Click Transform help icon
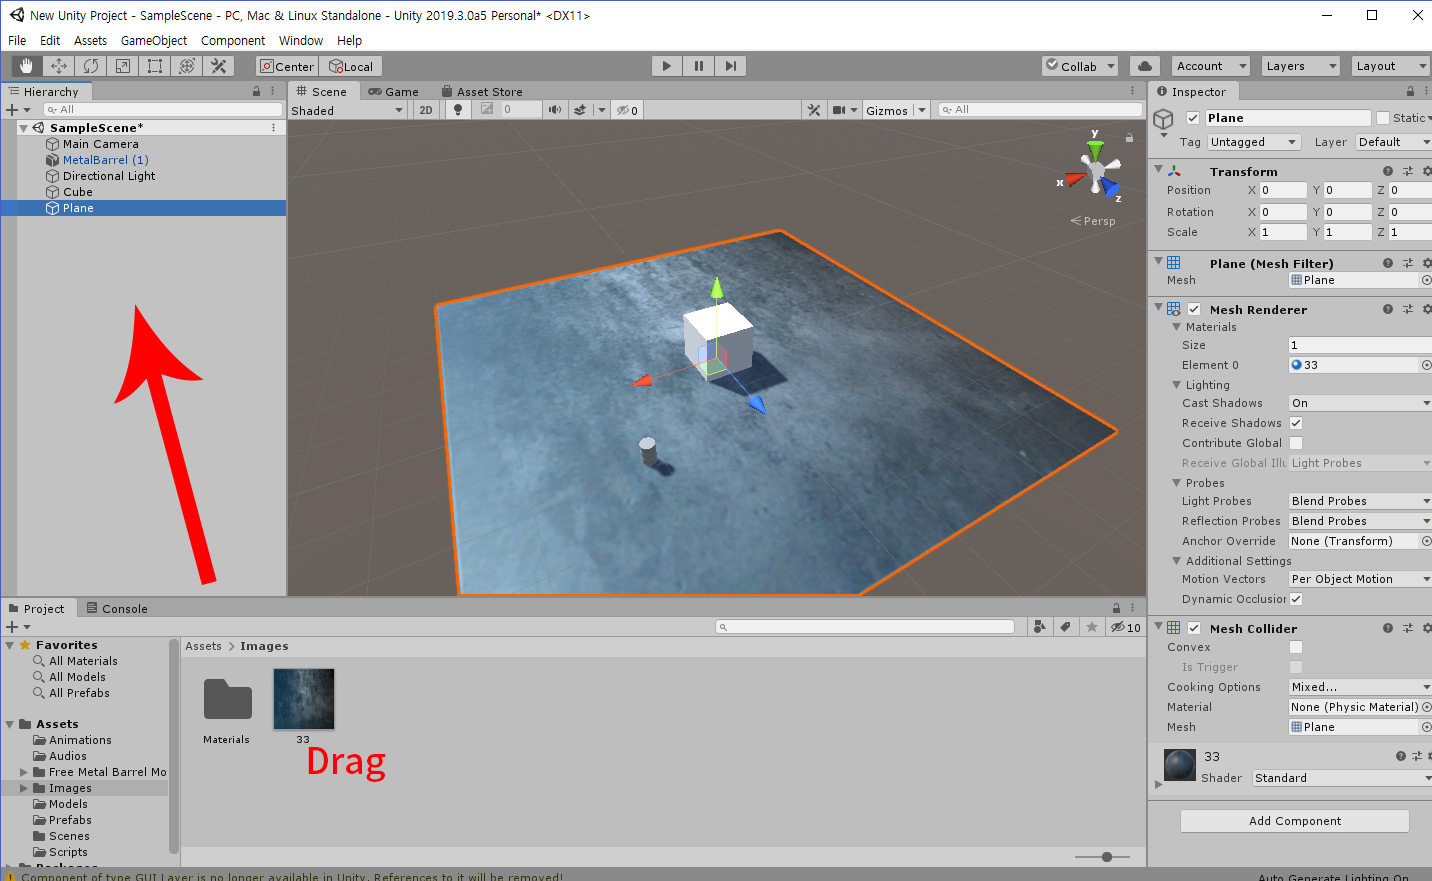This screenshot has height=881, width=1432. tap(1388, 171)
